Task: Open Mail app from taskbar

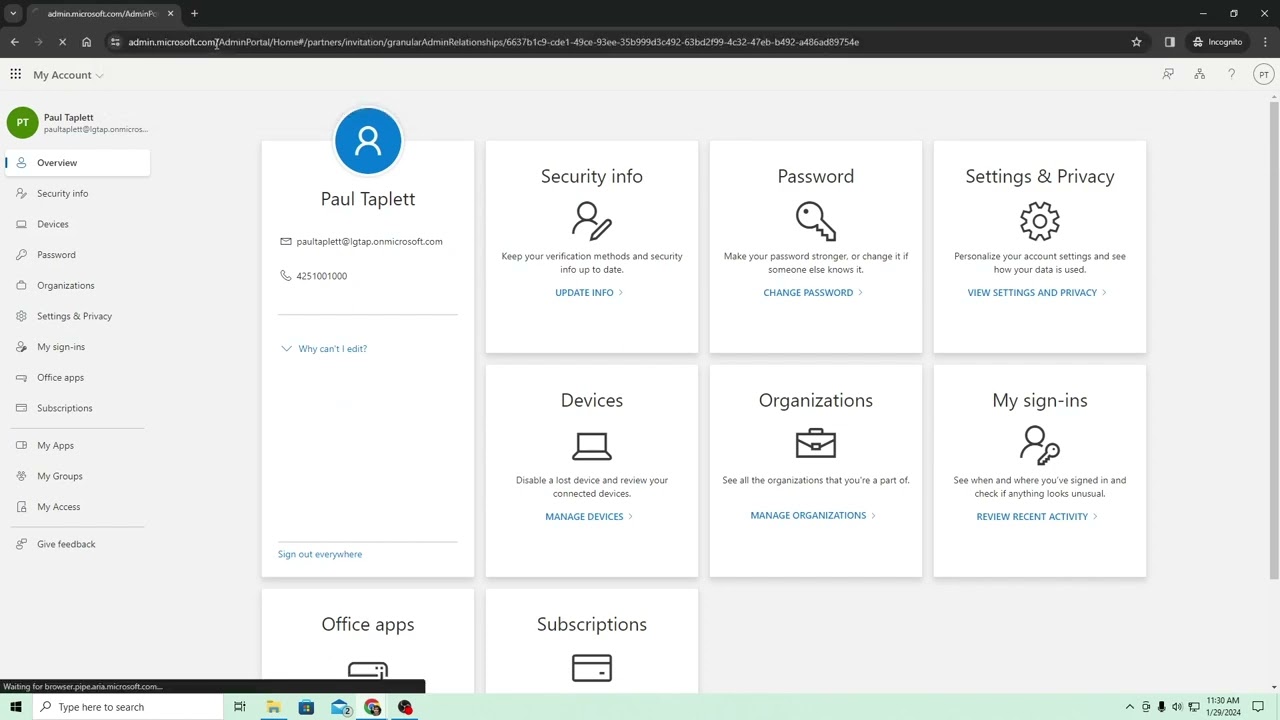Action: 340,707
